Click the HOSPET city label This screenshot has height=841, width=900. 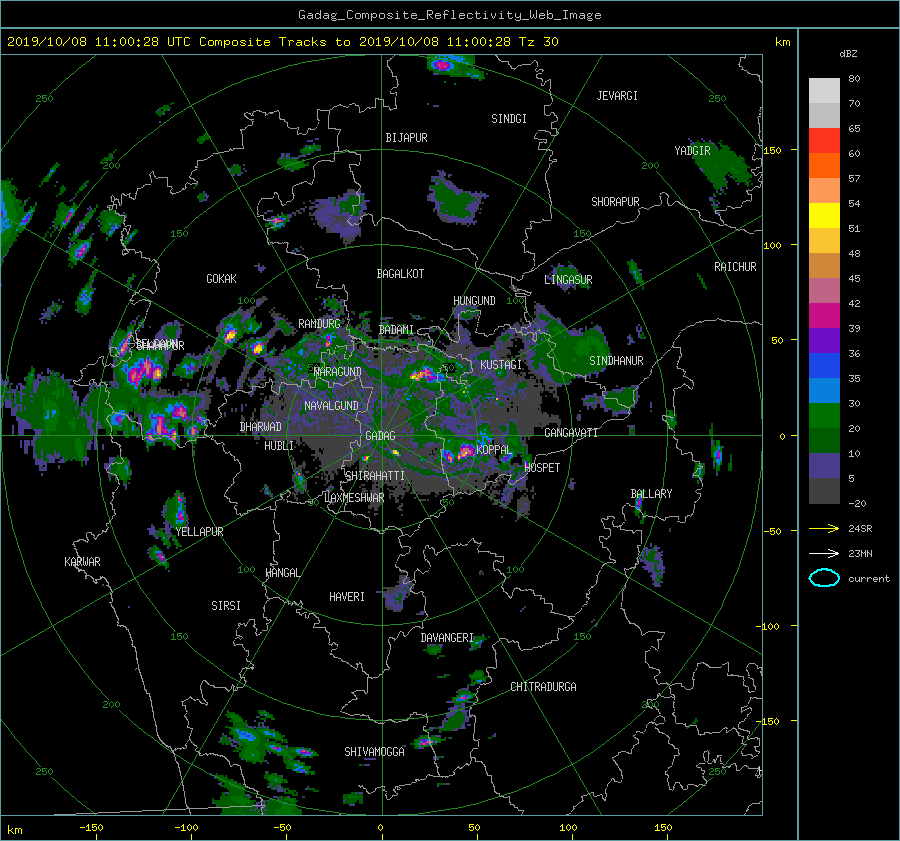pyautogui.click(x=542, y=468)
